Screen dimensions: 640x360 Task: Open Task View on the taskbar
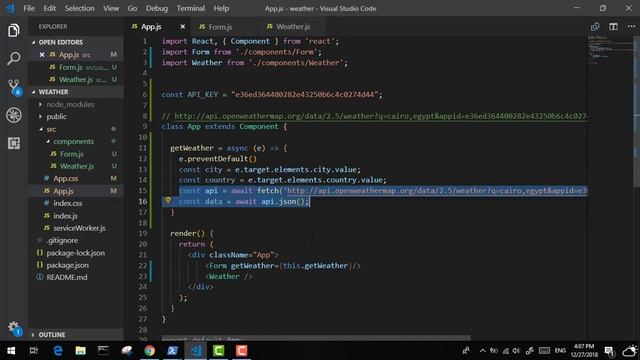pos(34,351)
